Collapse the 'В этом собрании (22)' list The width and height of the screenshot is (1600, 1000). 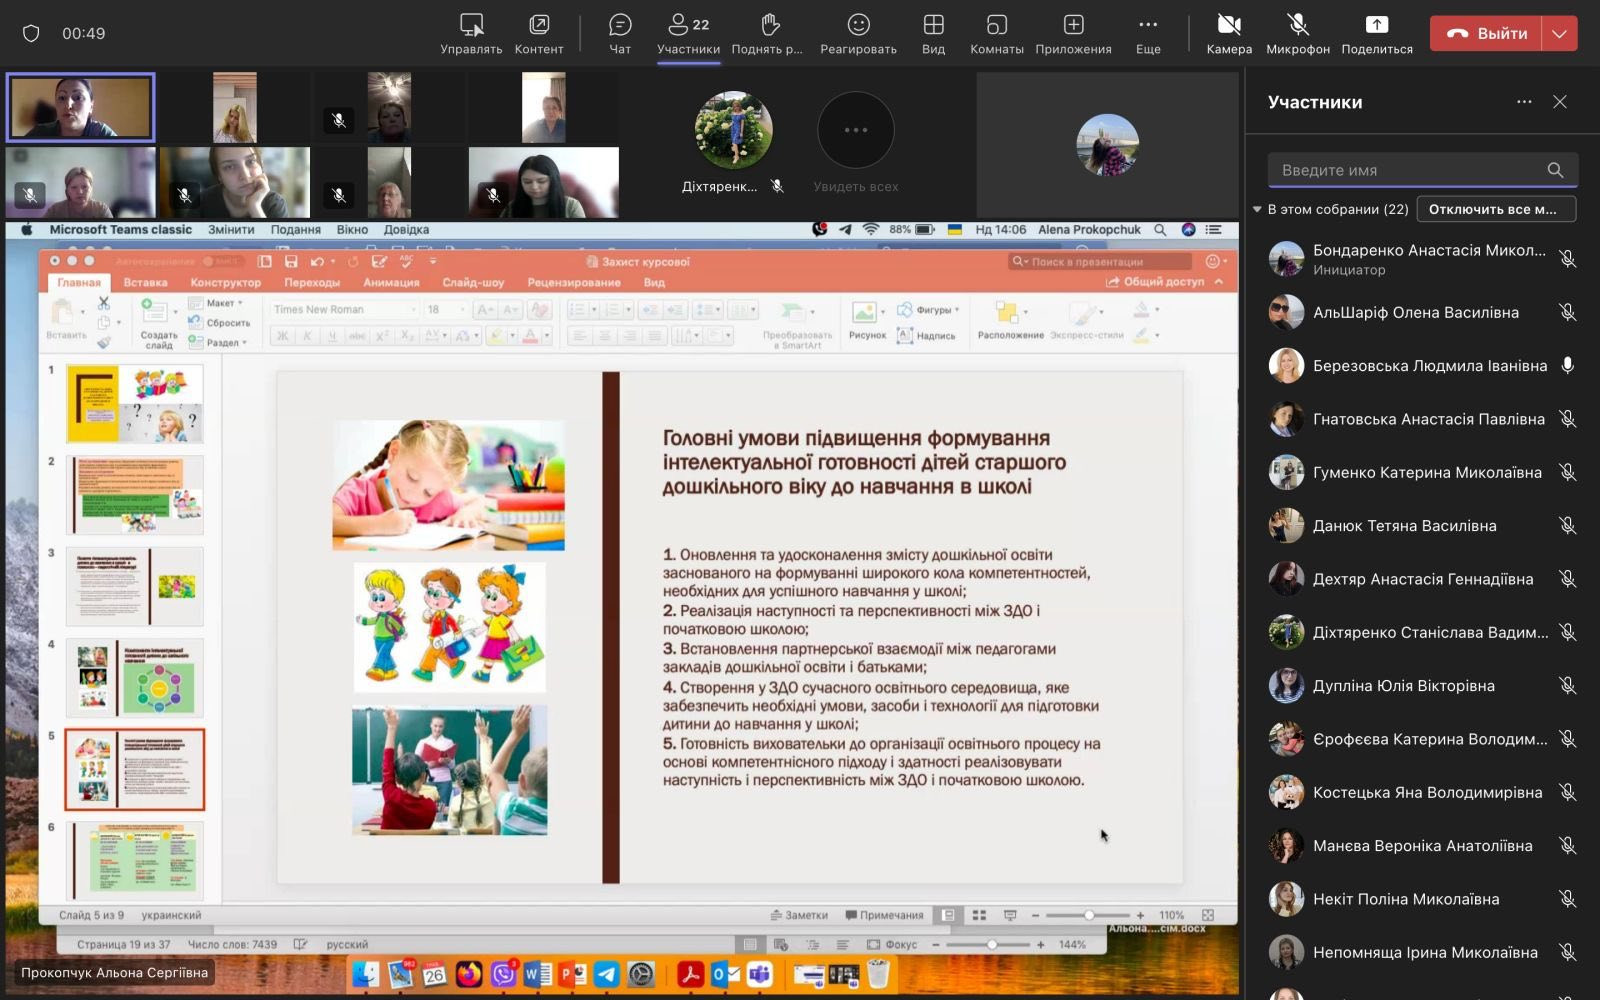pos(1258,209)
